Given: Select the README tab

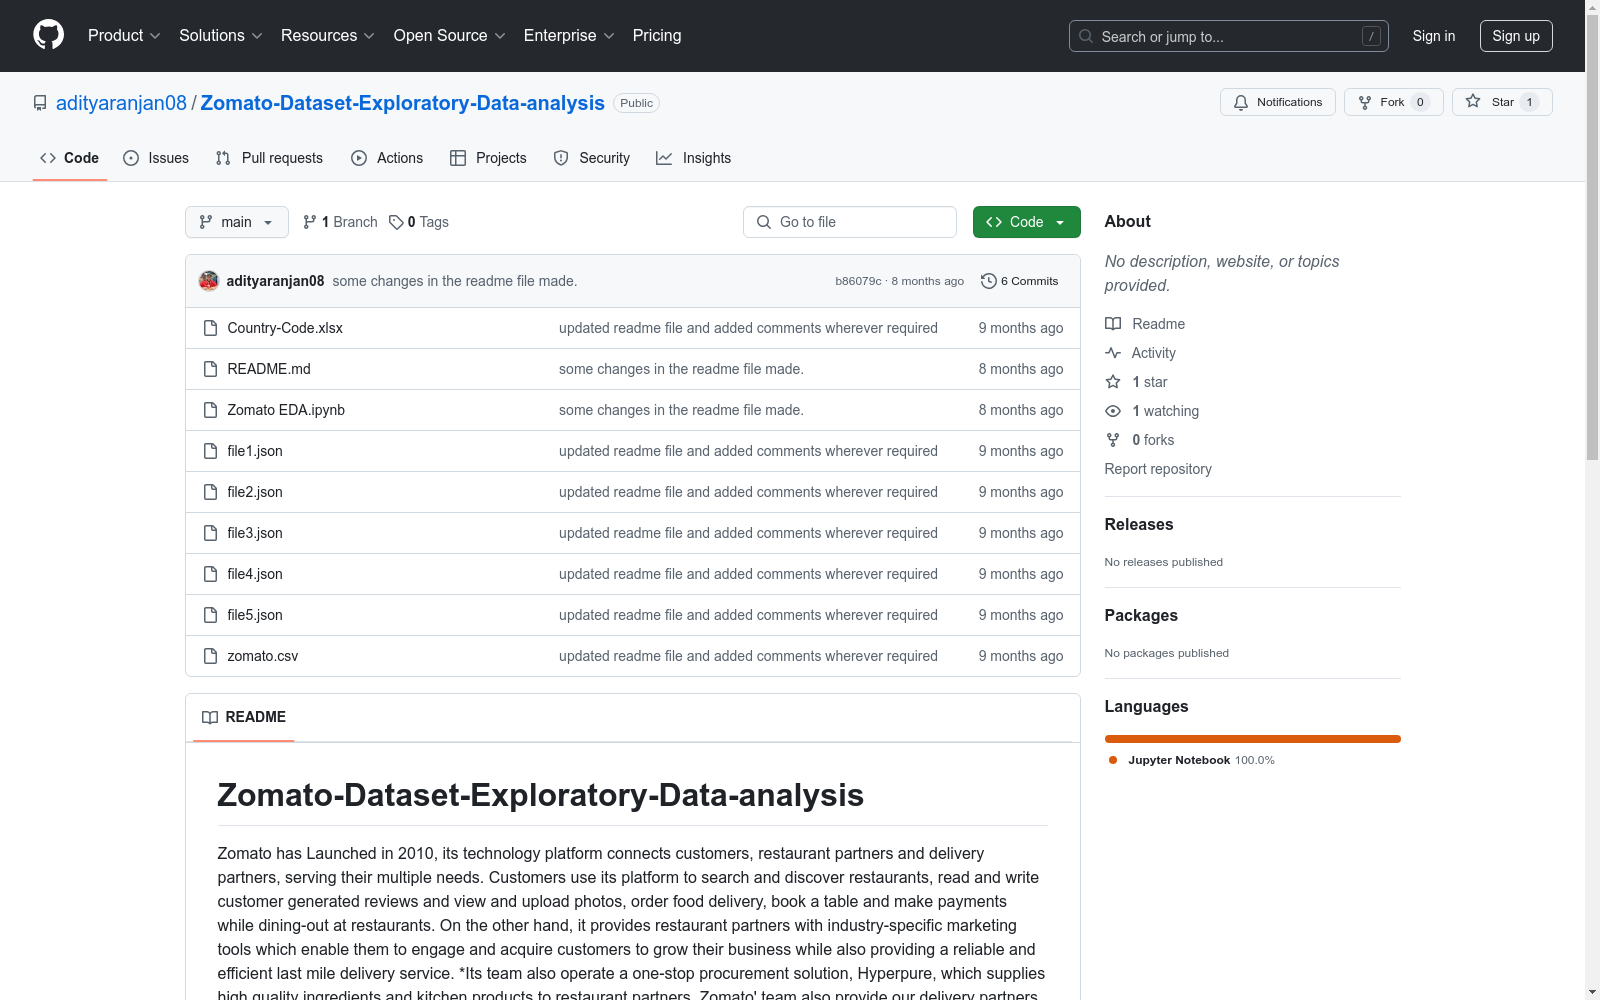Looking at the screenshot, I should [244, 717].
